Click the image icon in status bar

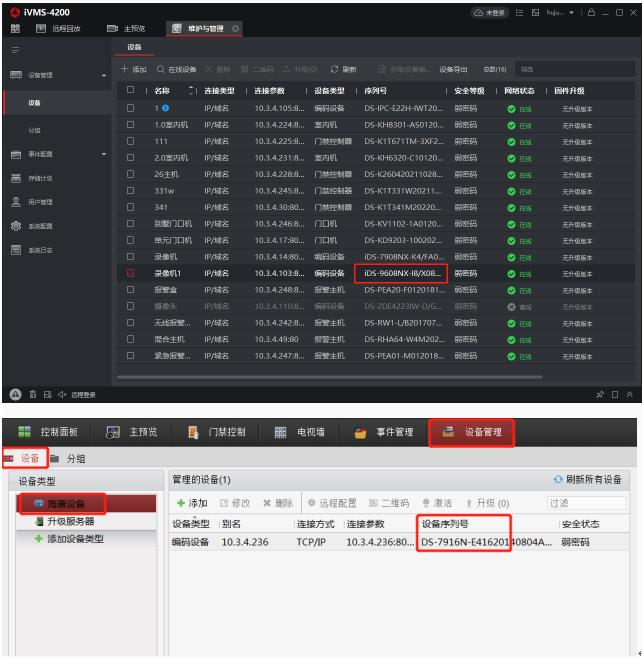click(x=47, y=394)
